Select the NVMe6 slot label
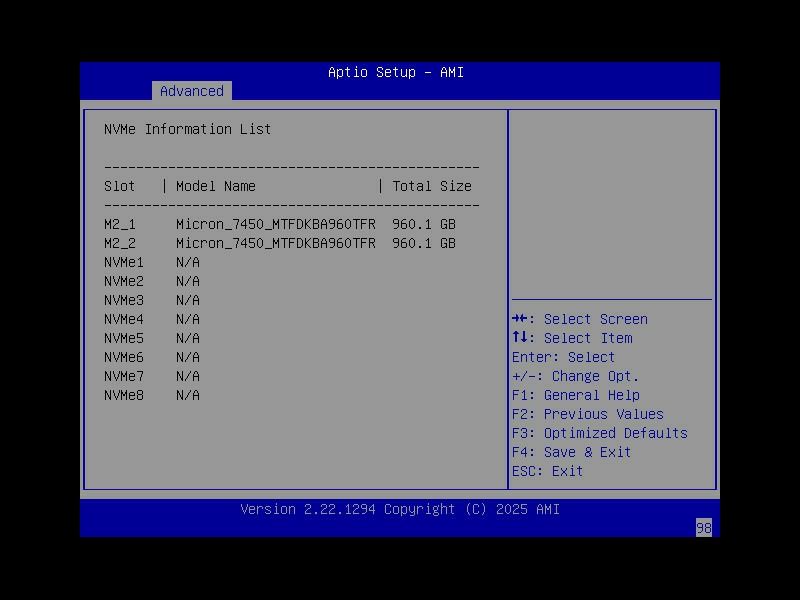 [x=124, y=357]
